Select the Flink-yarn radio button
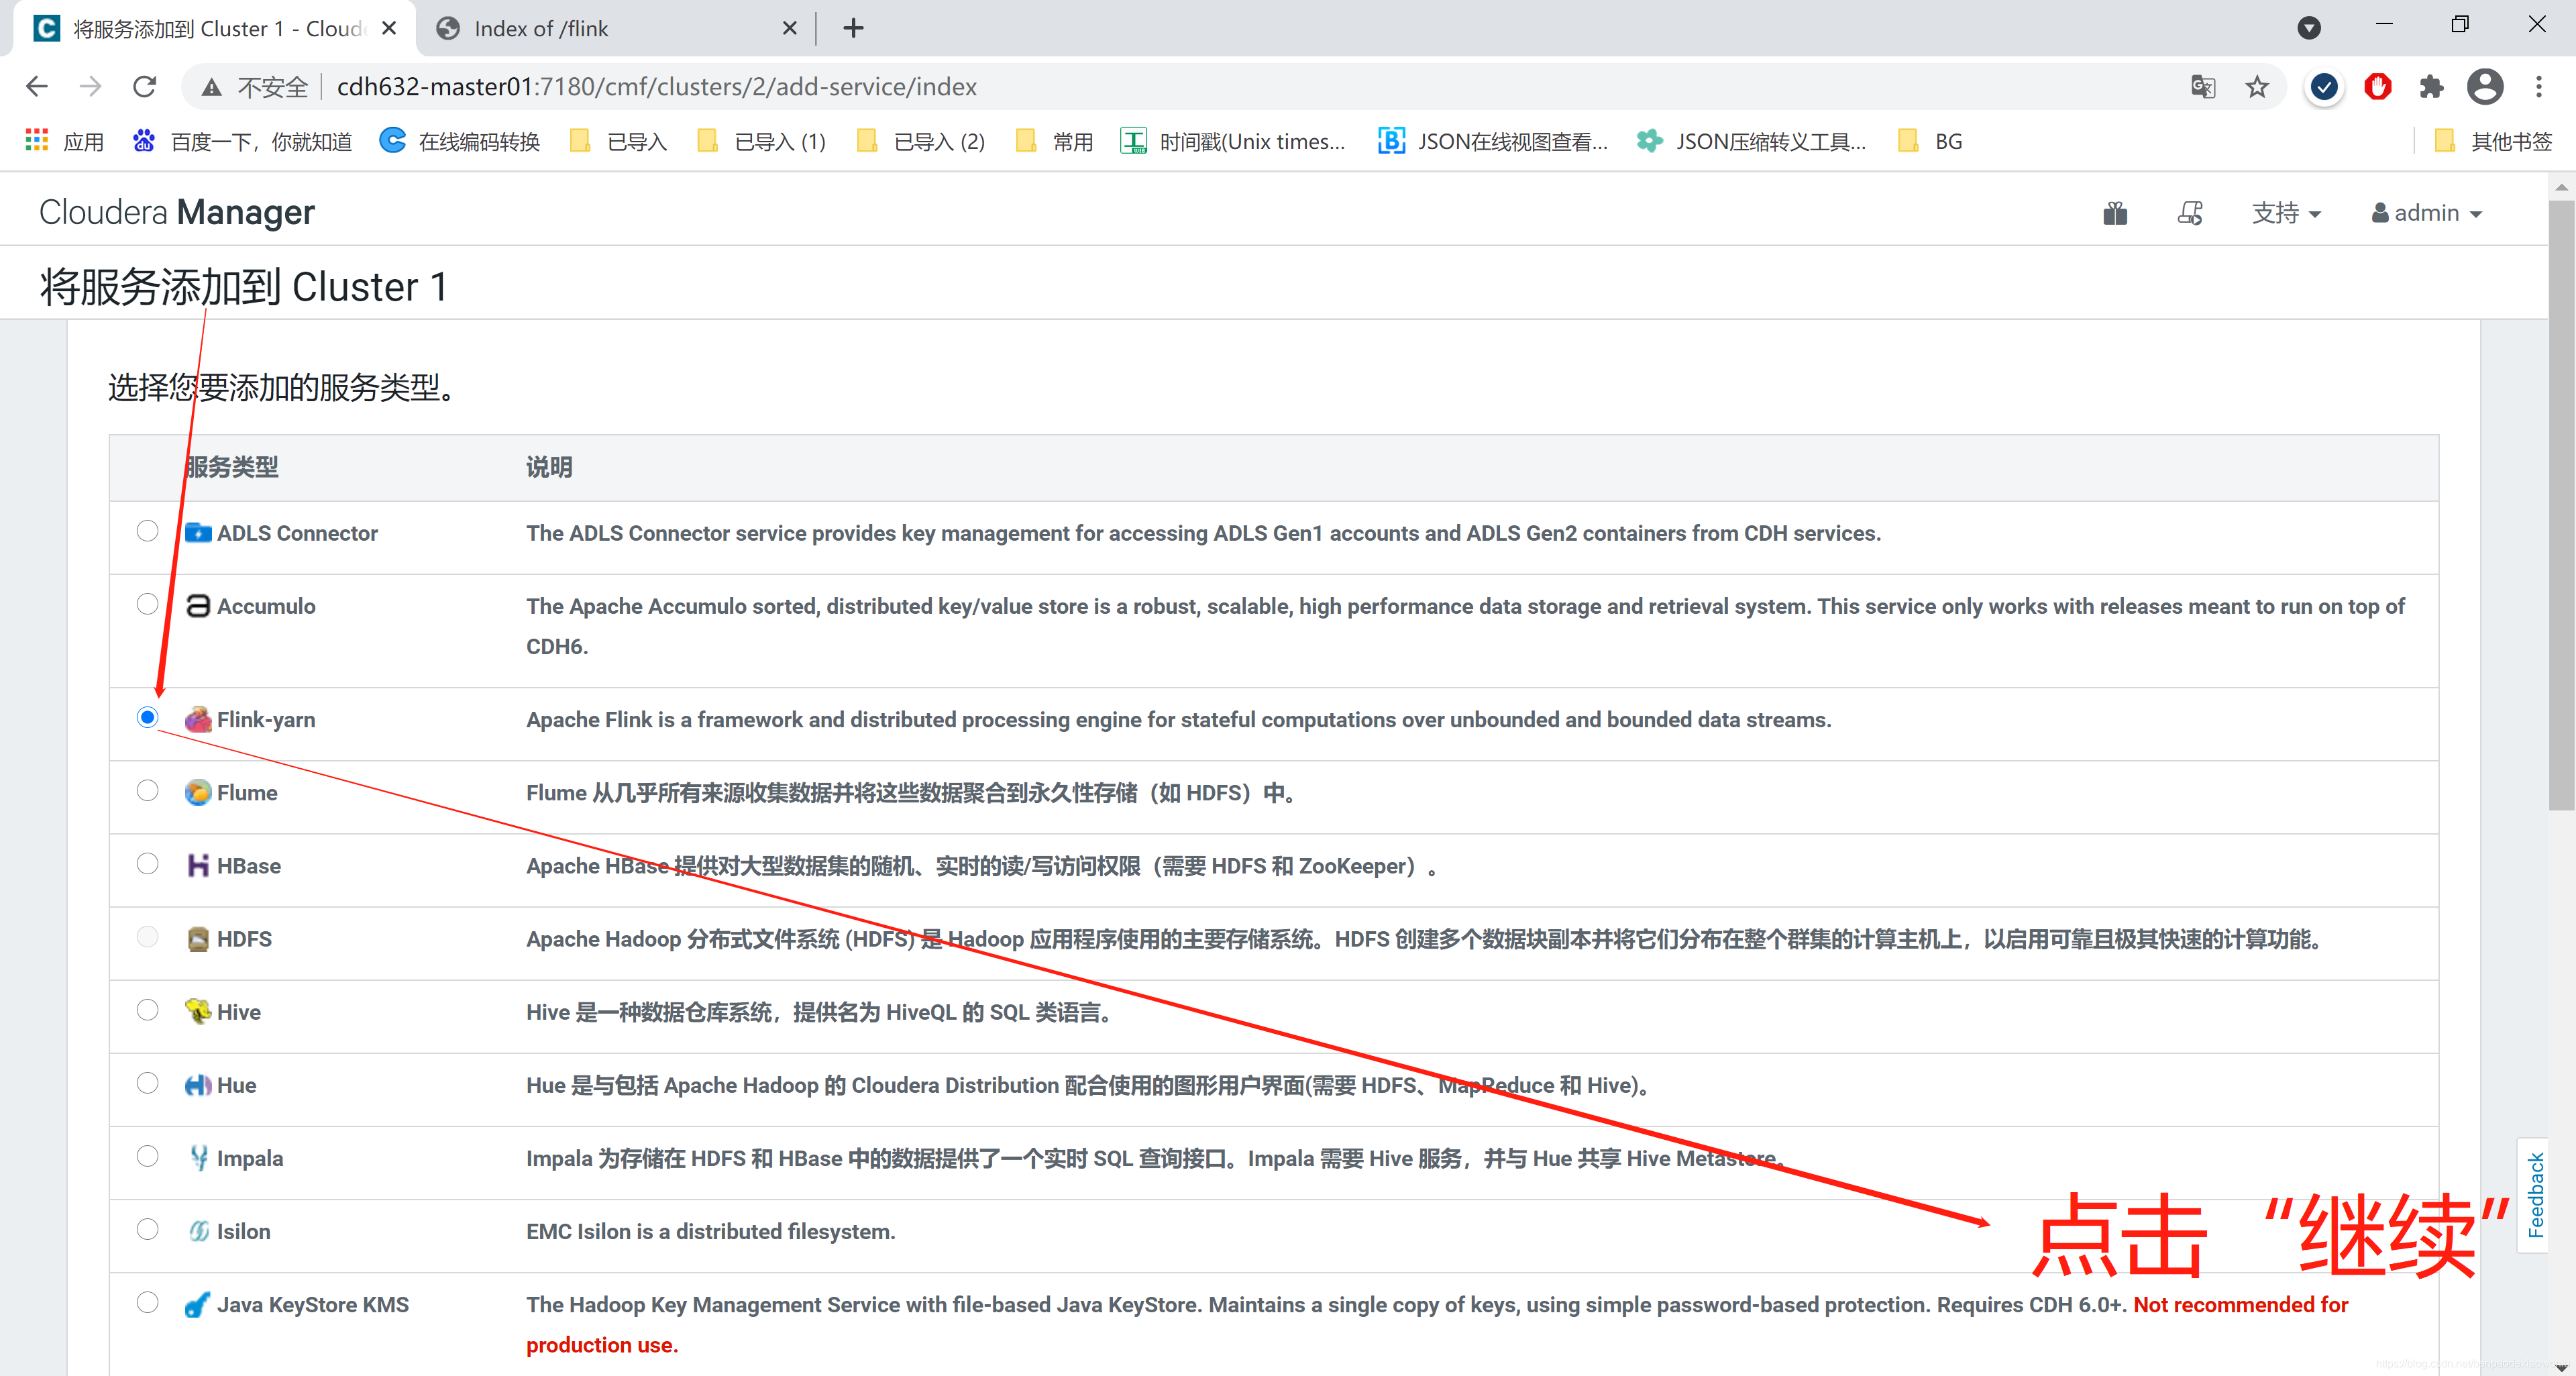 [x=147, y=717]
